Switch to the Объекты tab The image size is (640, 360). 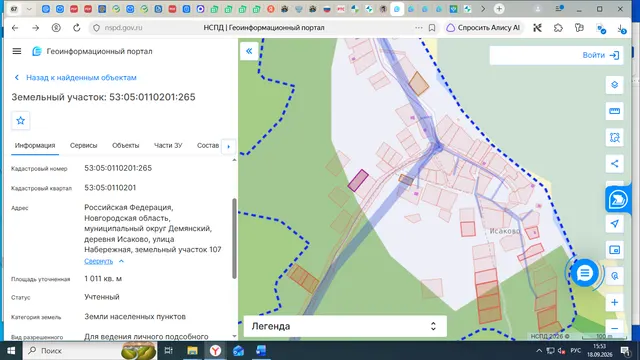click(125, 145)
